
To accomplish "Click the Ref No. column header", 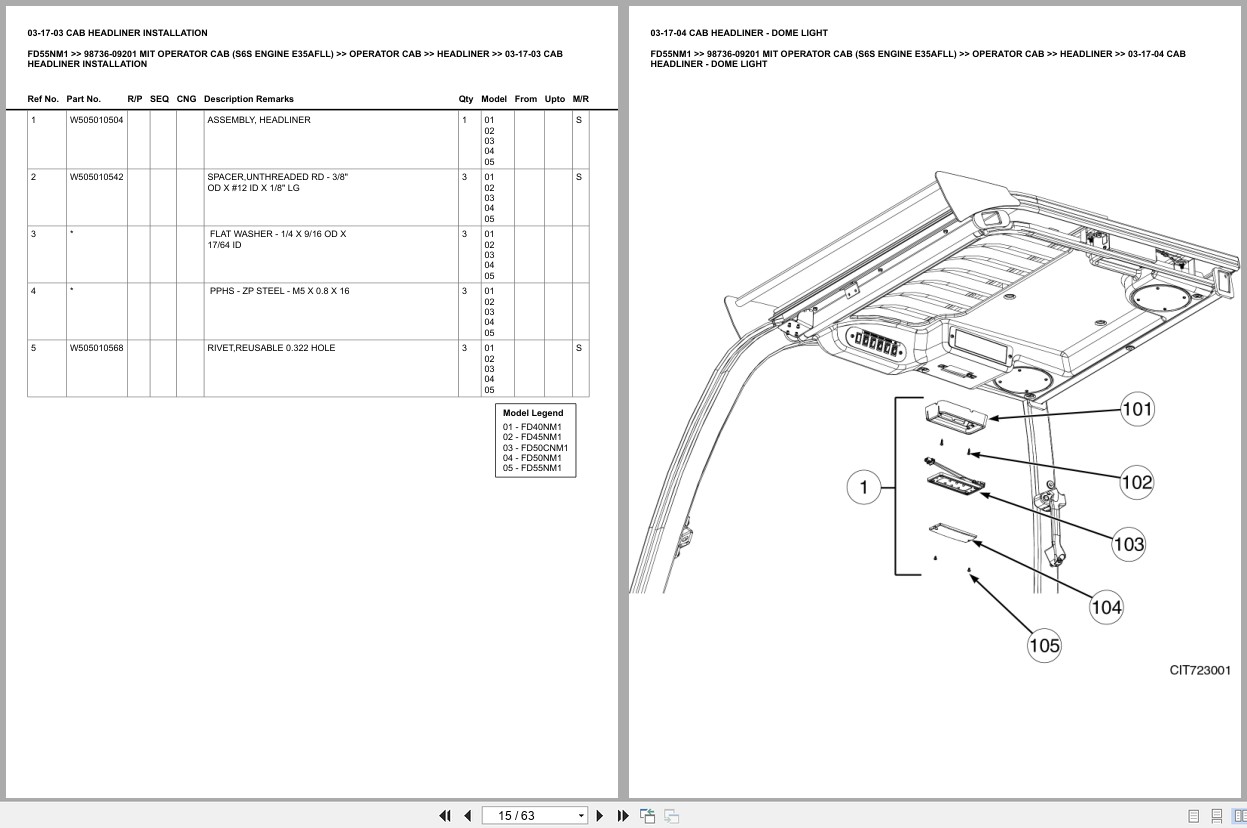I will 43,99.
